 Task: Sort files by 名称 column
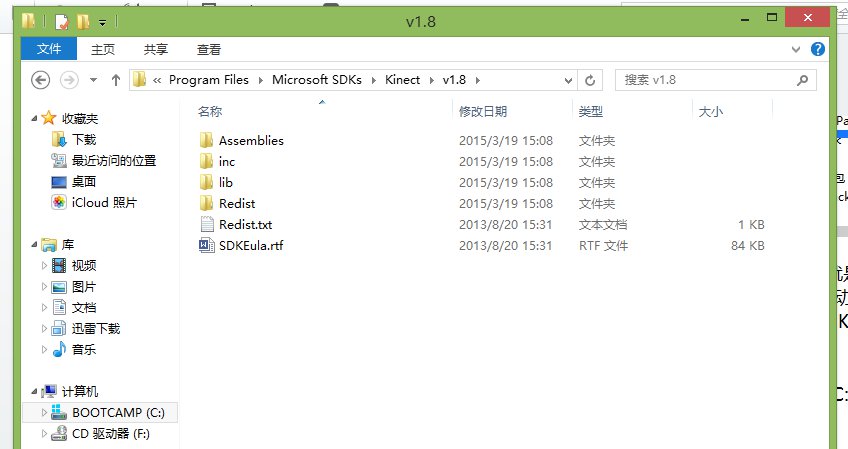[210, 111]
